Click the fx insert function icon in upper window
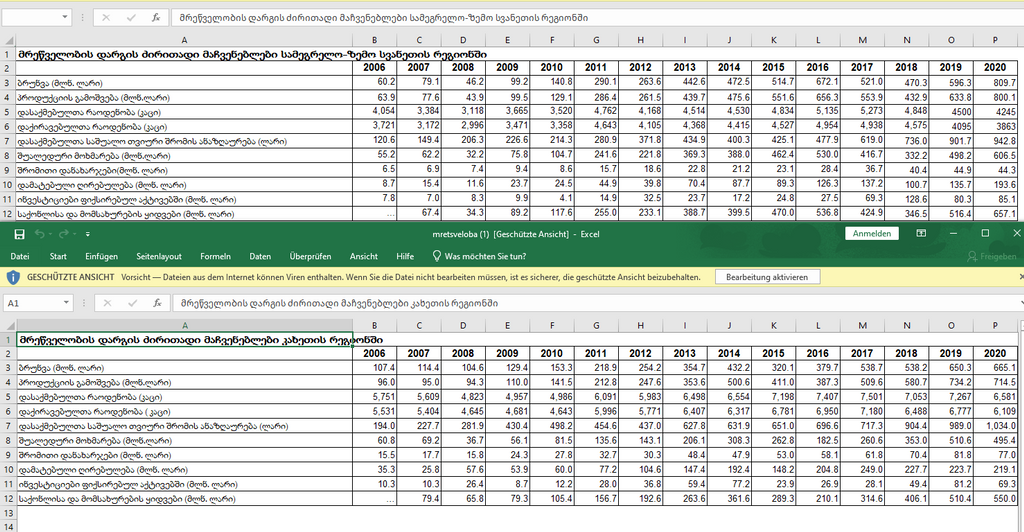The width and height of the screenshot is (1024, 532). tap(156, 18)
